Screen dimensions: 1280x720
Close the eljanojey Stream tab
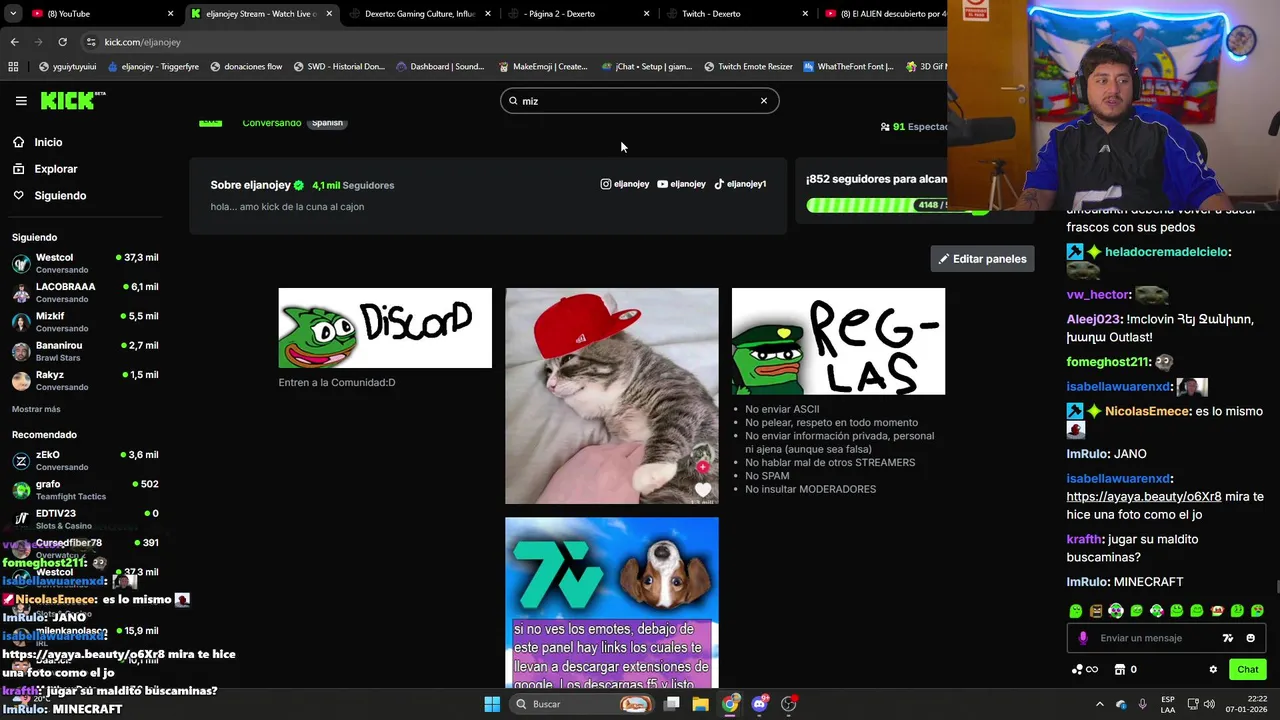(x=329, y=14)
